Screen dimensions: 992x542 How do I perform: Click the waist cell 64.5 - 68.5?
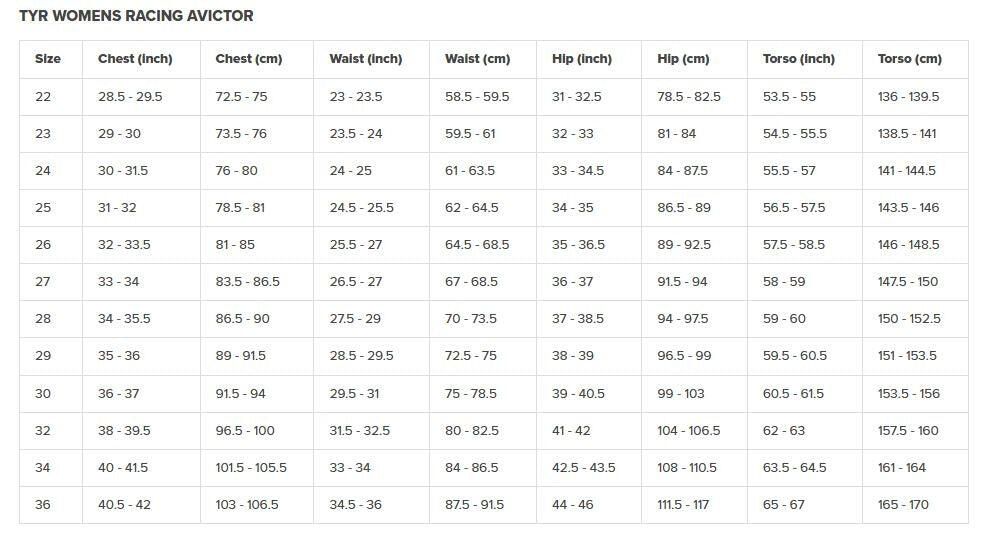pyautogui.click(x=477, y=245)
